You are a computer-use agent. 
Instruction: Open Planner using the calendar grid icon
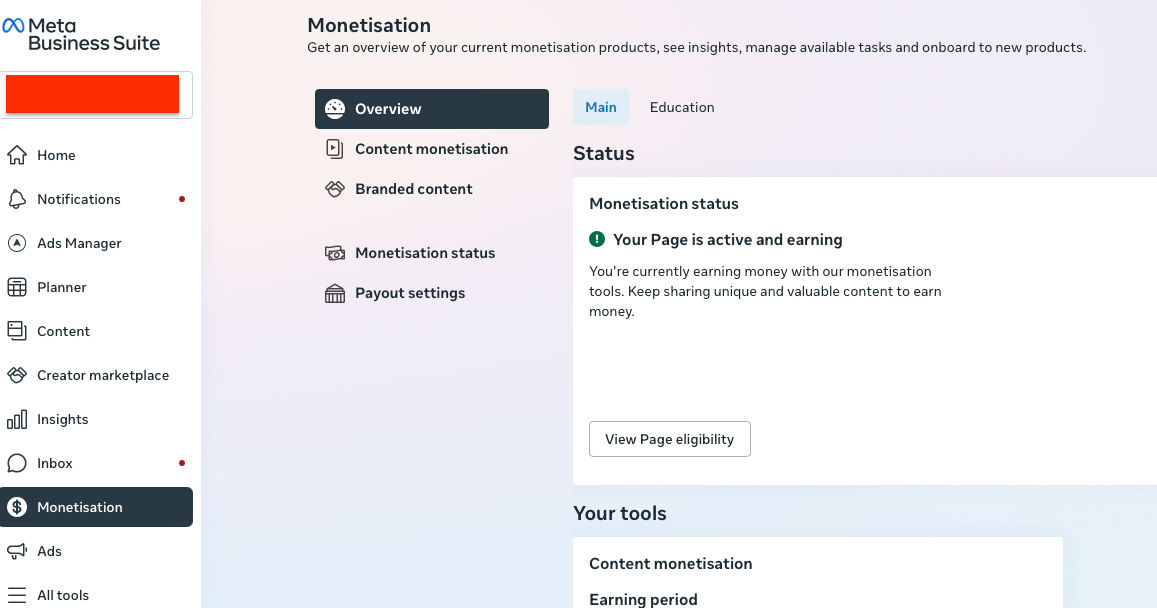click(x=17, y=287)
